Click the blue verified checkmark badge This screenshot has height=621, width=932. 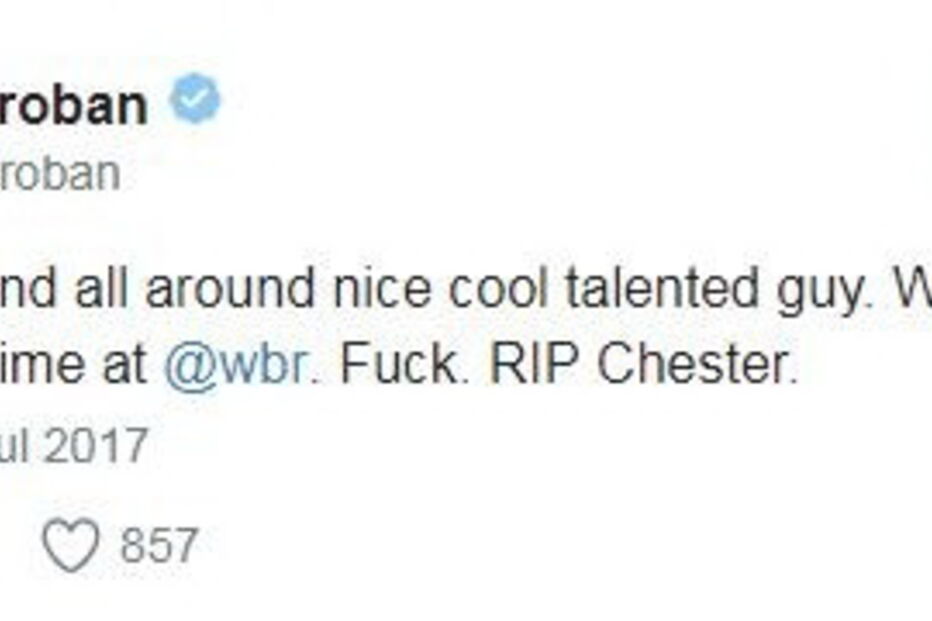tap(195, 98)
